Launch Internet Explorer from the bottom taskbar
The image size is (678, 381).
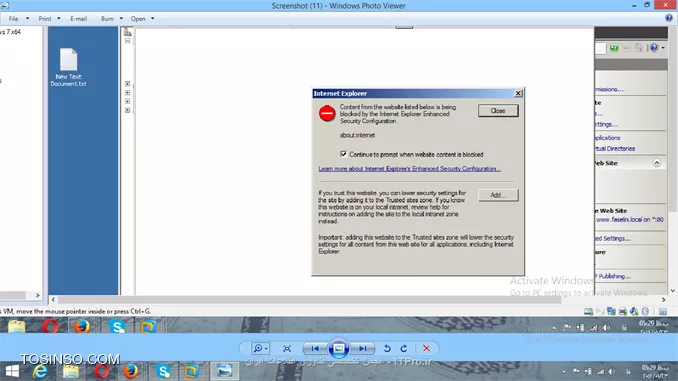tap(40, 371)
